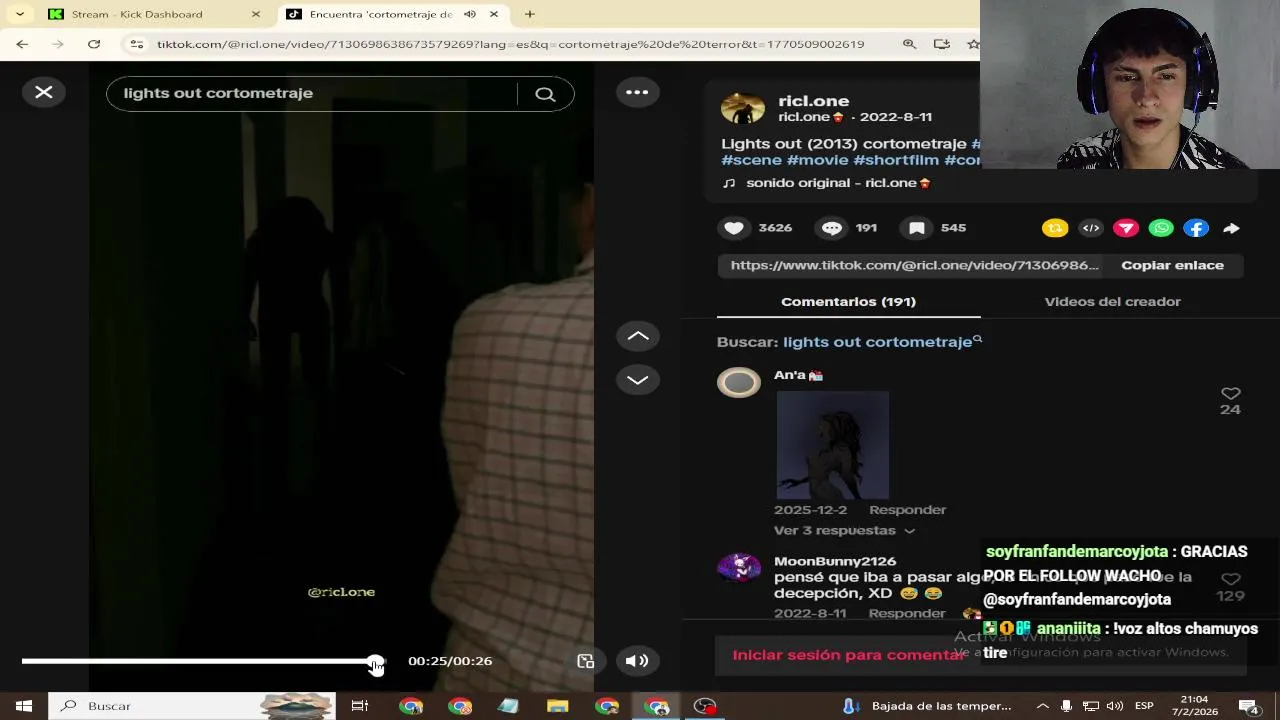The height and width of the screenshot is (720, 1280).
Task: Open the mini-player icon beside the volume
Action: [x=586, y=661]
